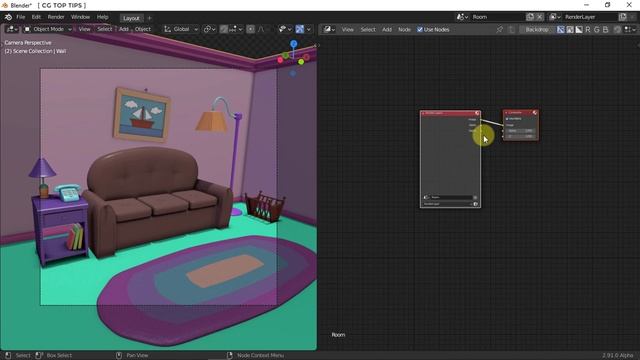Toggle viewport gizmos display
640x360 pixels.
[300, 29]
